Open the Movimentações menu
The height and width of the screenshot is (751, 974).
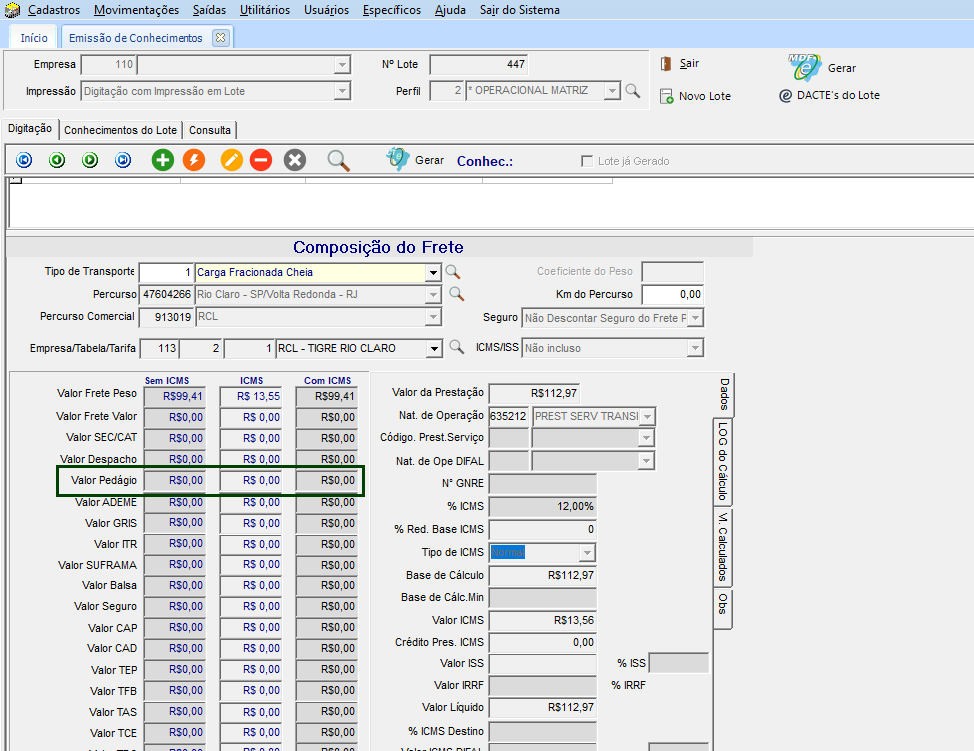pos(136,10)
